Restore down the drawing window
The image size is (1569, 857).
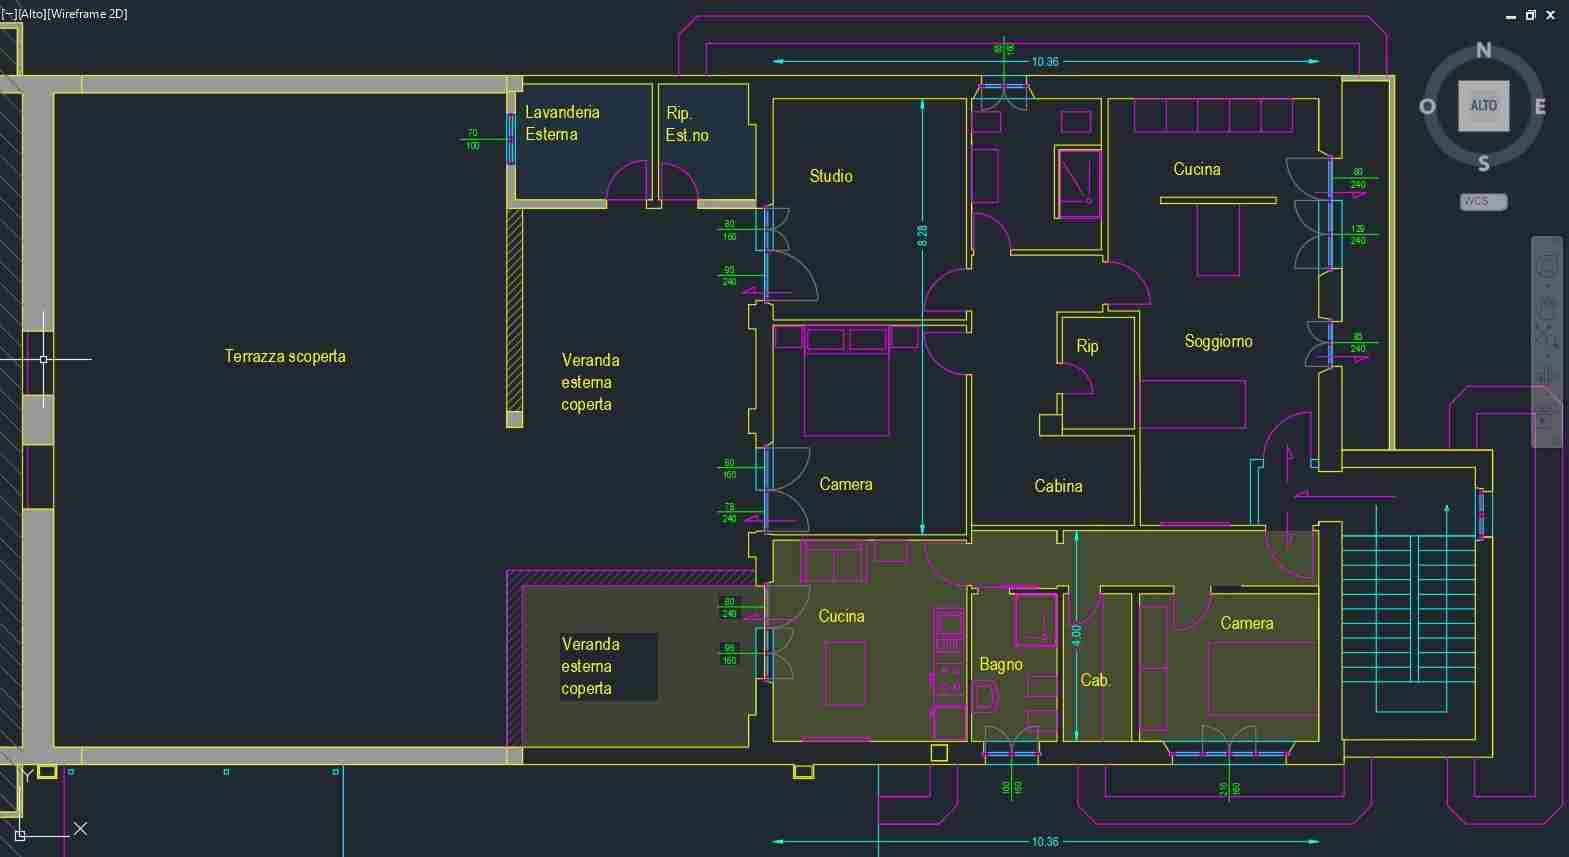(1530, 15)
